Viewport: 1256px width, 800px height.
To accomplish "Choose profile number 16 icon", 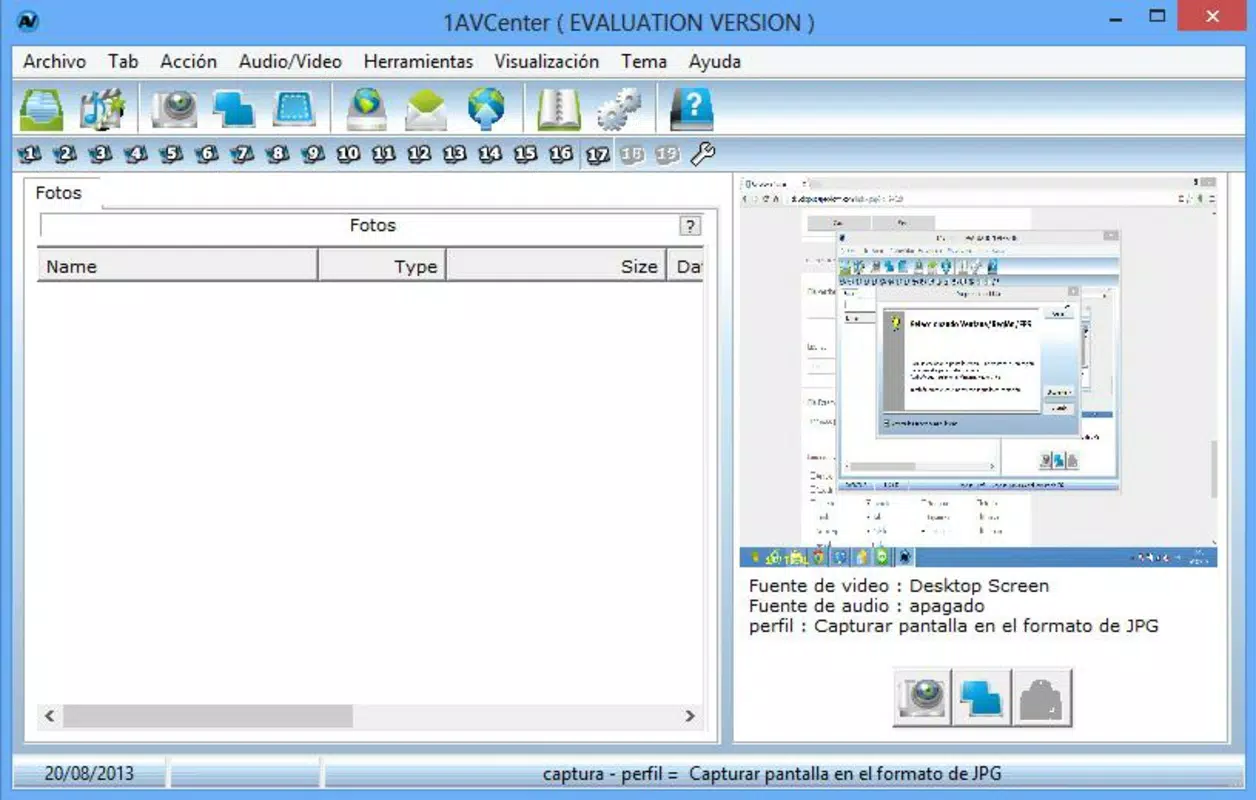I will tap(561, 154).
